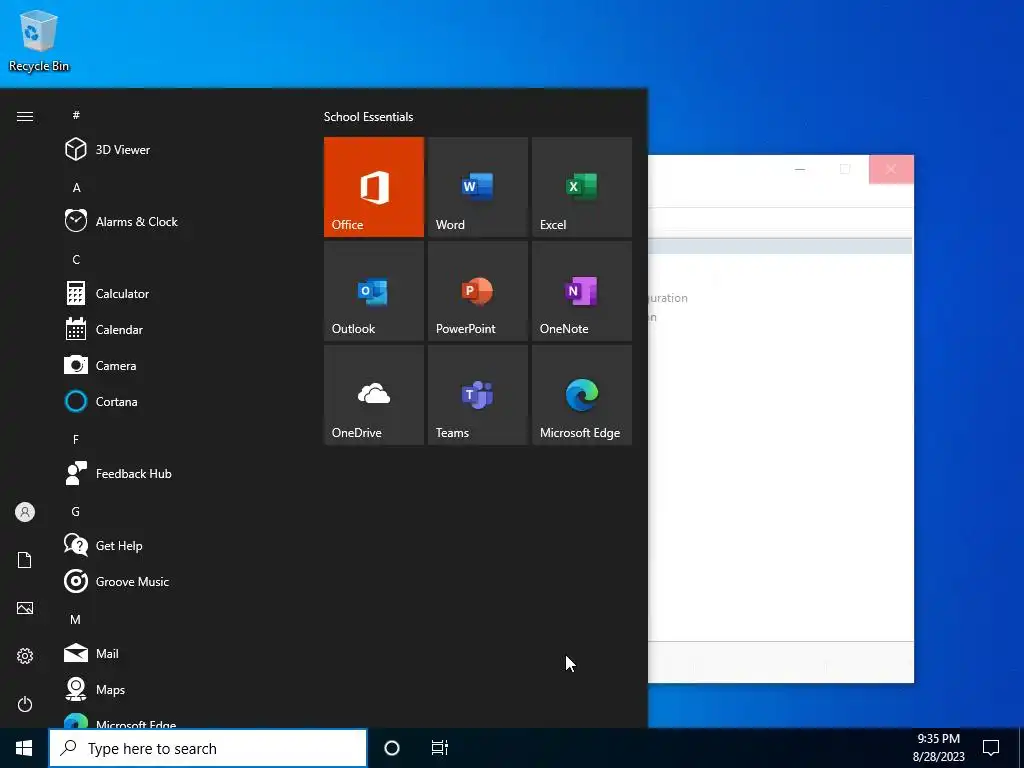Open the Outlook tile
1024x768 pixels.
(x=374, y=291)
